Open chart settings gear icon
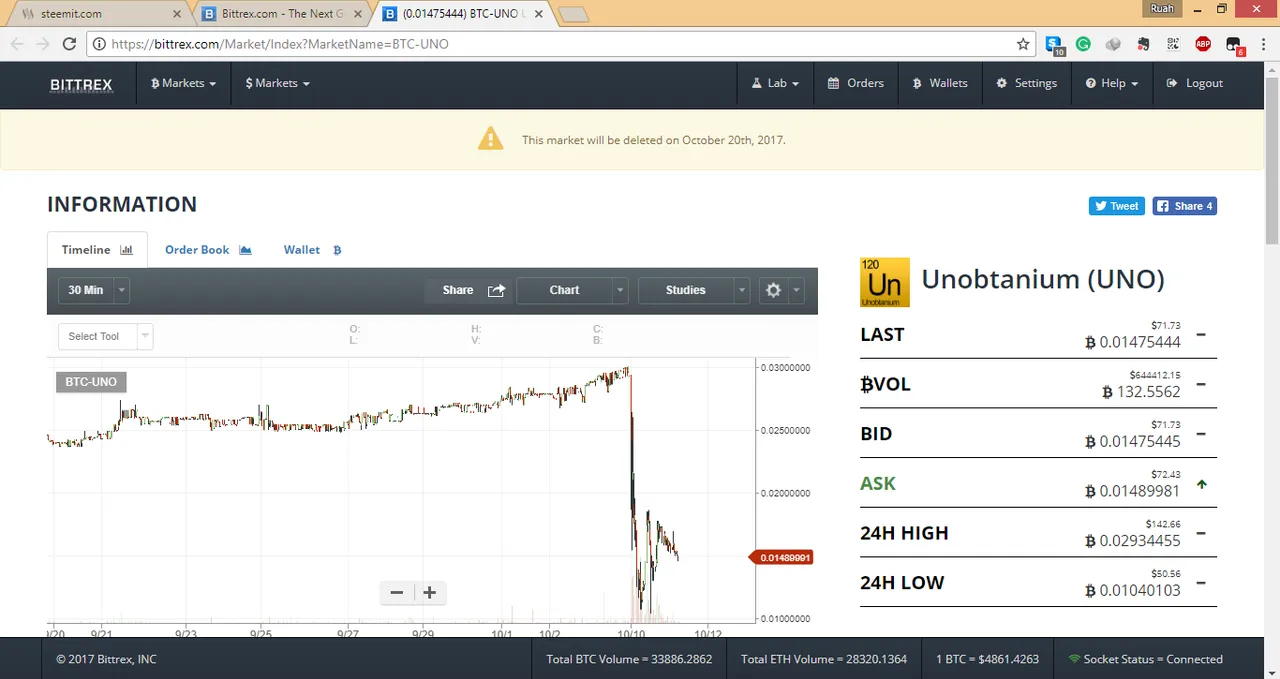The width and height of the screenshot is (1280, 679). click(773, 291)
